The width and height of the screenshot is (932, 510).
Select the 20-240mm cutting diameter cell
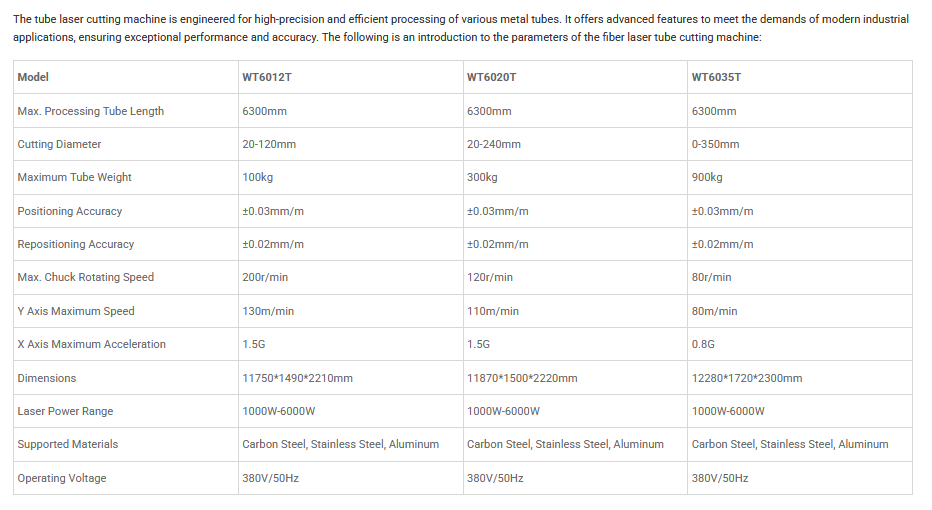(494, 144)
